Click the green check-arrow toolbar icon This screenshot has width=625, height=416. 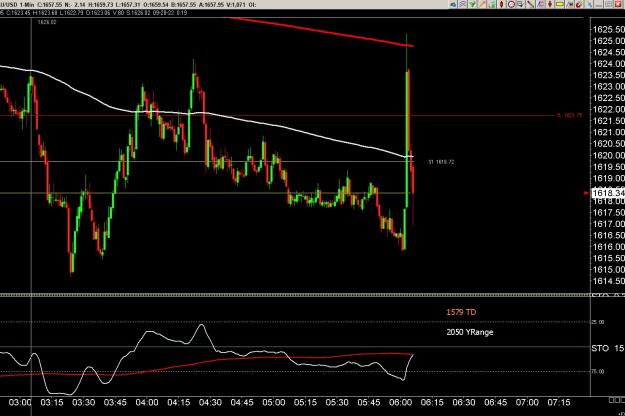pyautogui.click(x=472, y=4)
